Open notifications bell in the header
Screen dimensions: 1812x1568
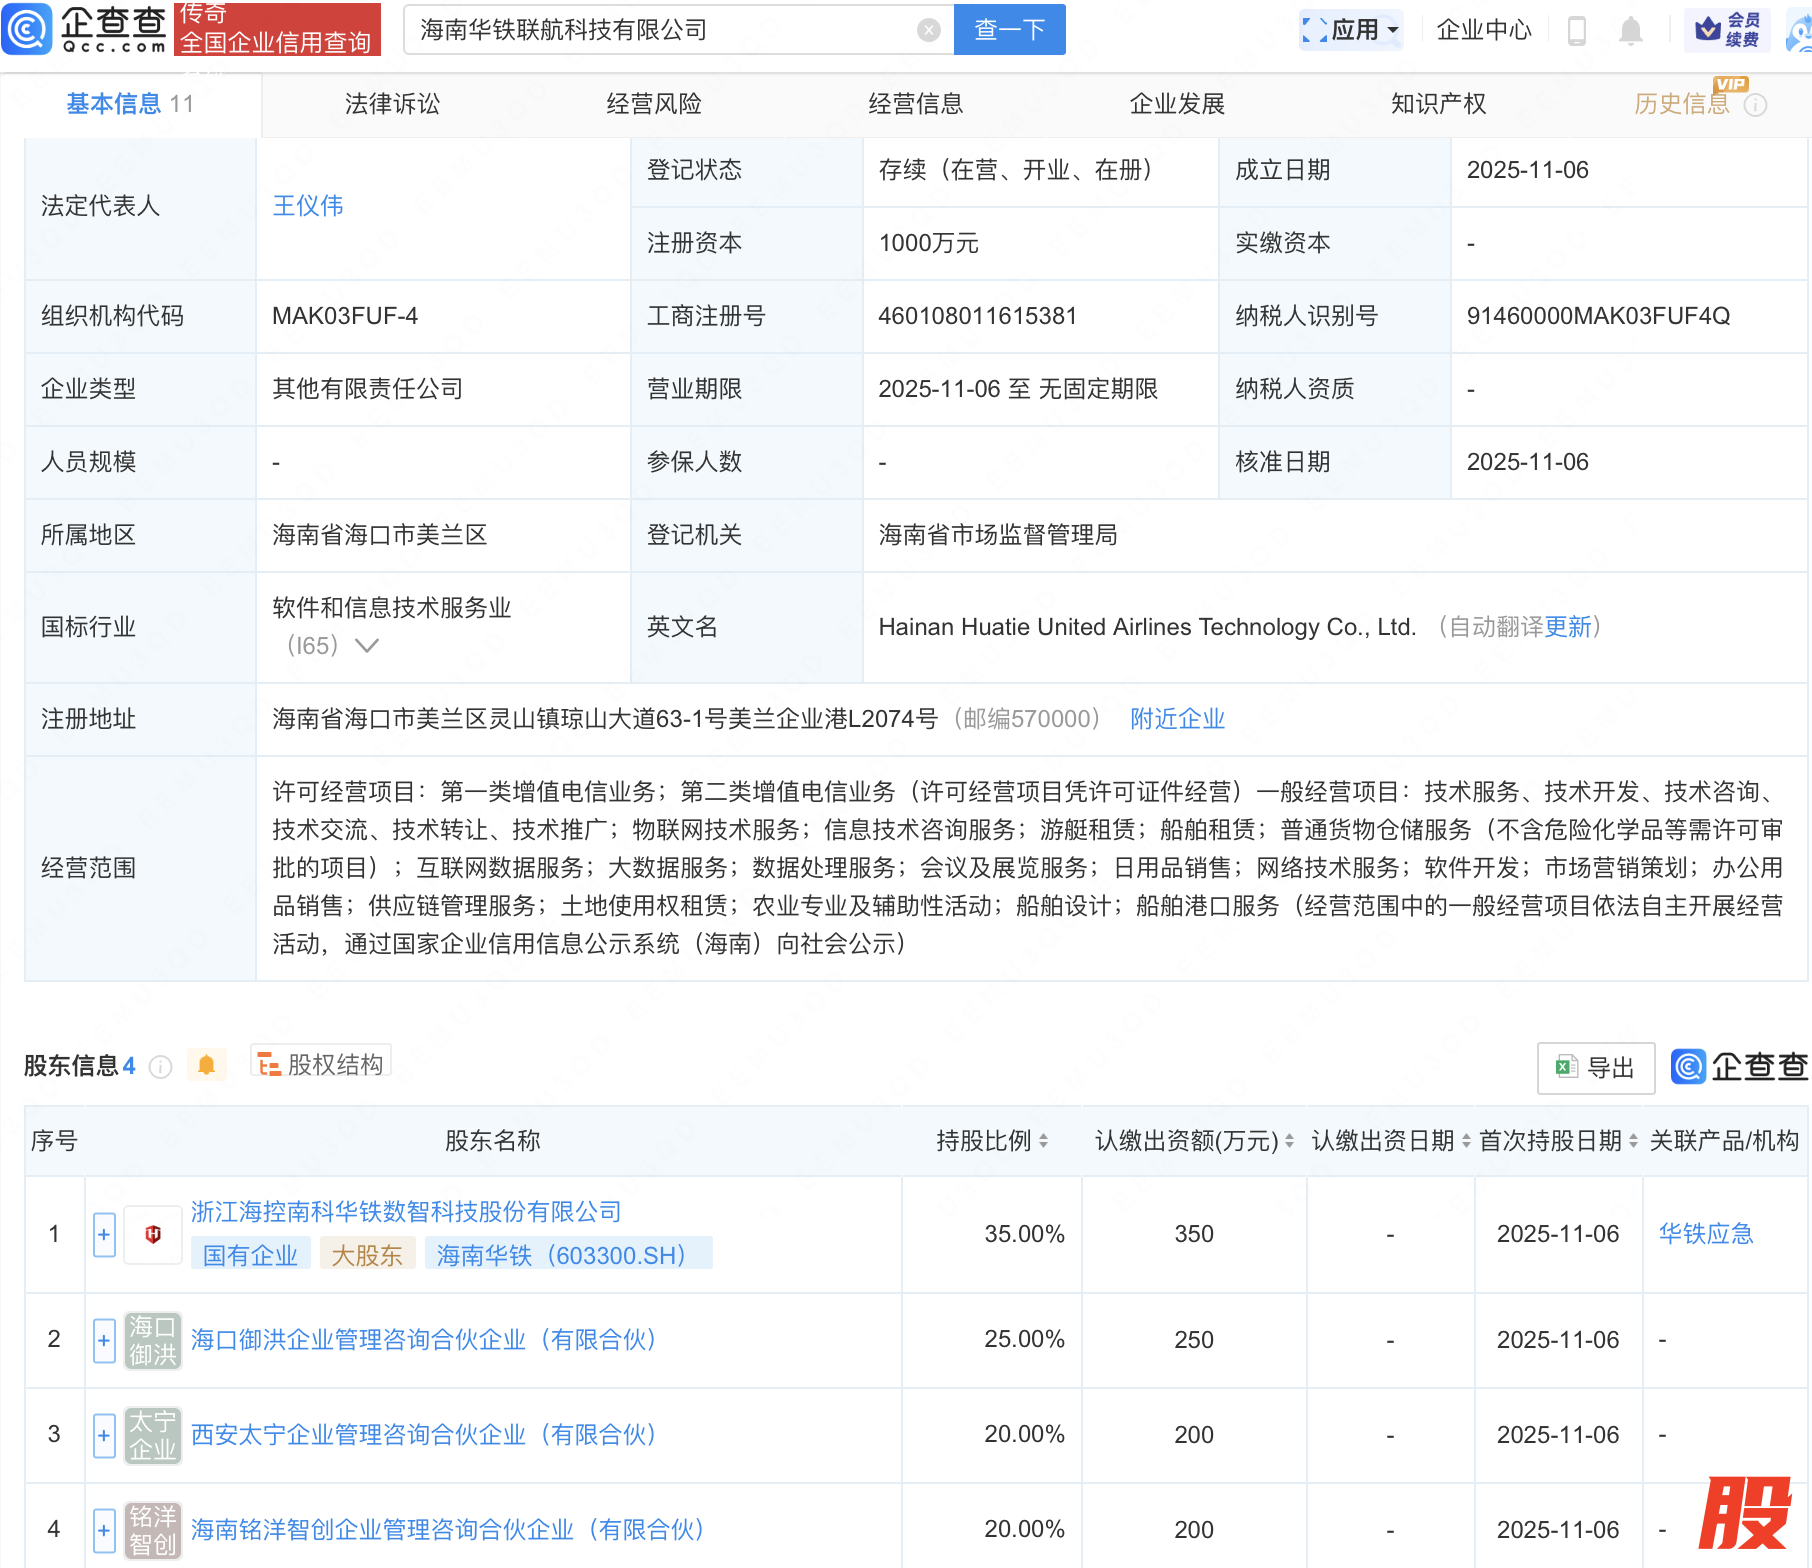[1630, 31]
